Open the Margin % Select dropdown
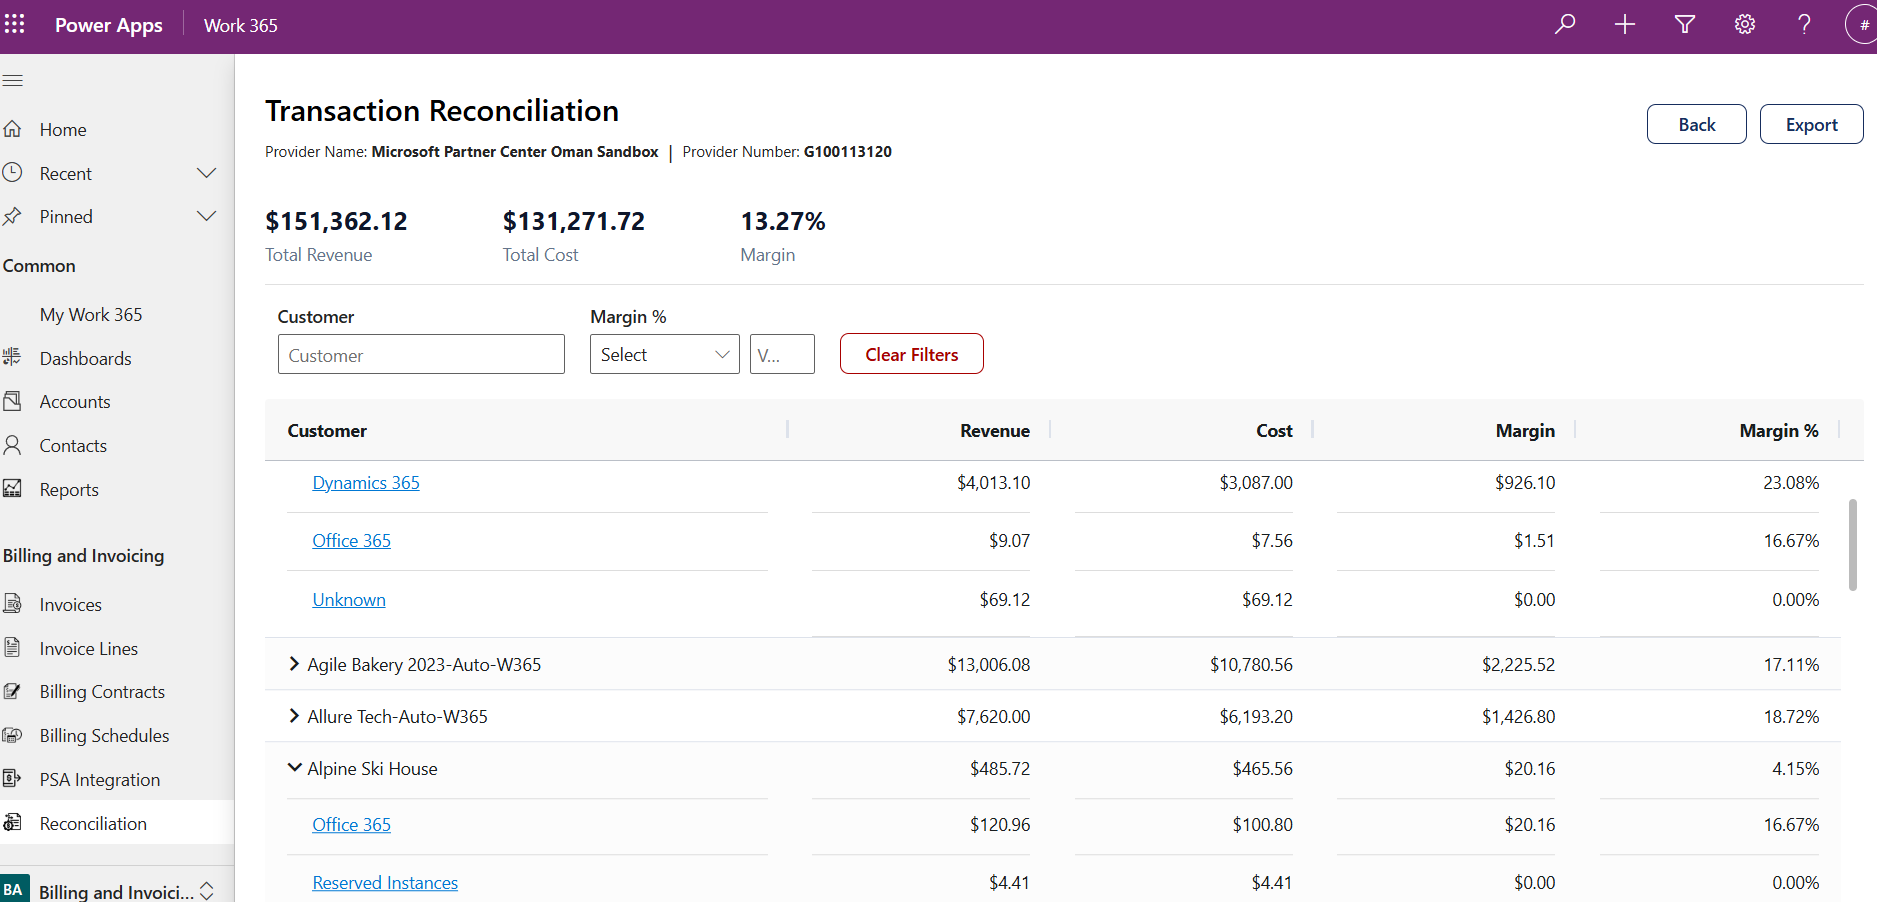 tap(665, 354)
